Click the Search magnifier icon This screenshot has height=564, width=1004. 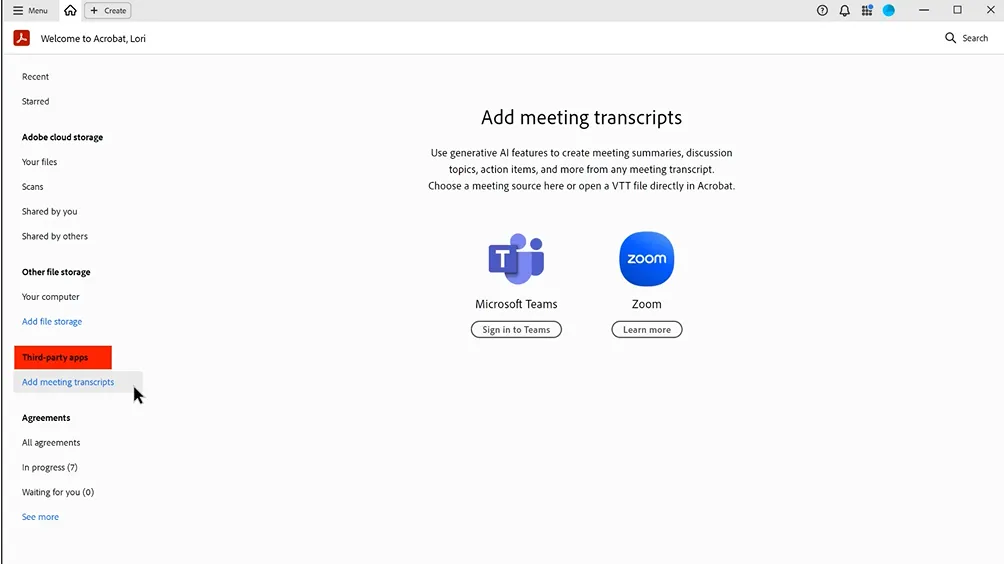tap(950, 38)
